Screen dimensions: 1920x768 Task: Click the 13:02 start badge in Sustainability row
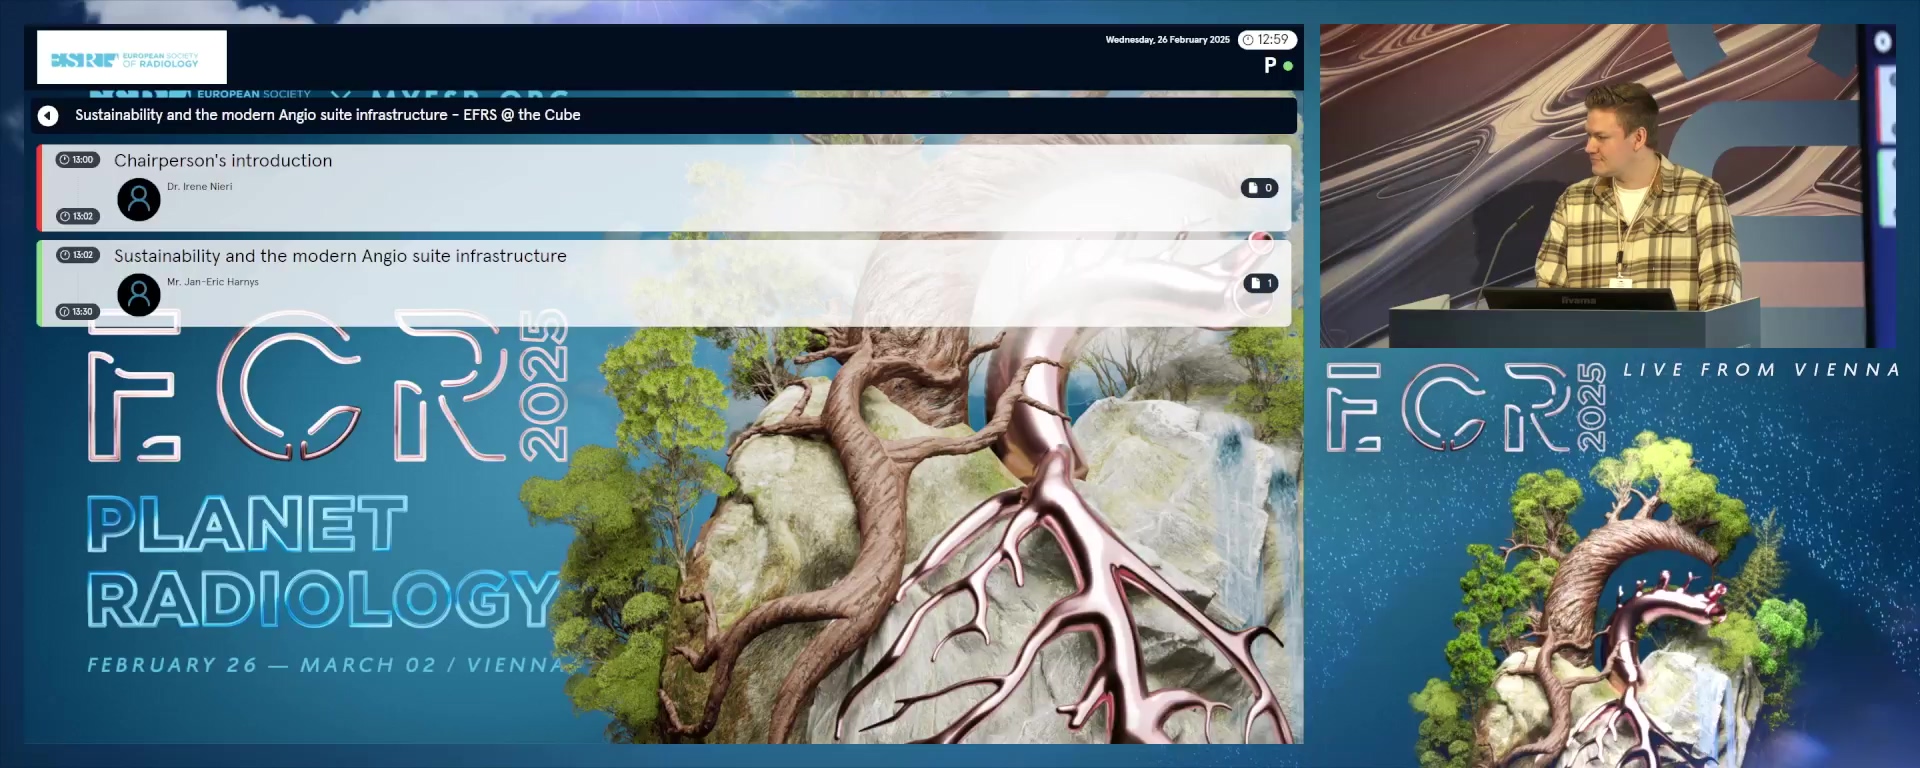pyautogui.click(x=77, y=255)
